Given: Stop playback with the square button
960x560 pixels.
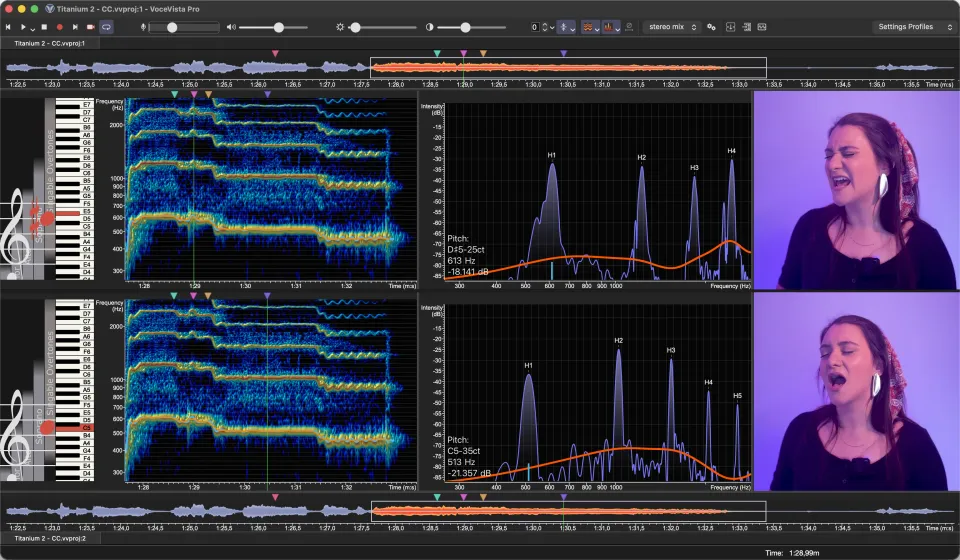Looking at the screenshot, I should pyautogui.click(x=44, y=27).
